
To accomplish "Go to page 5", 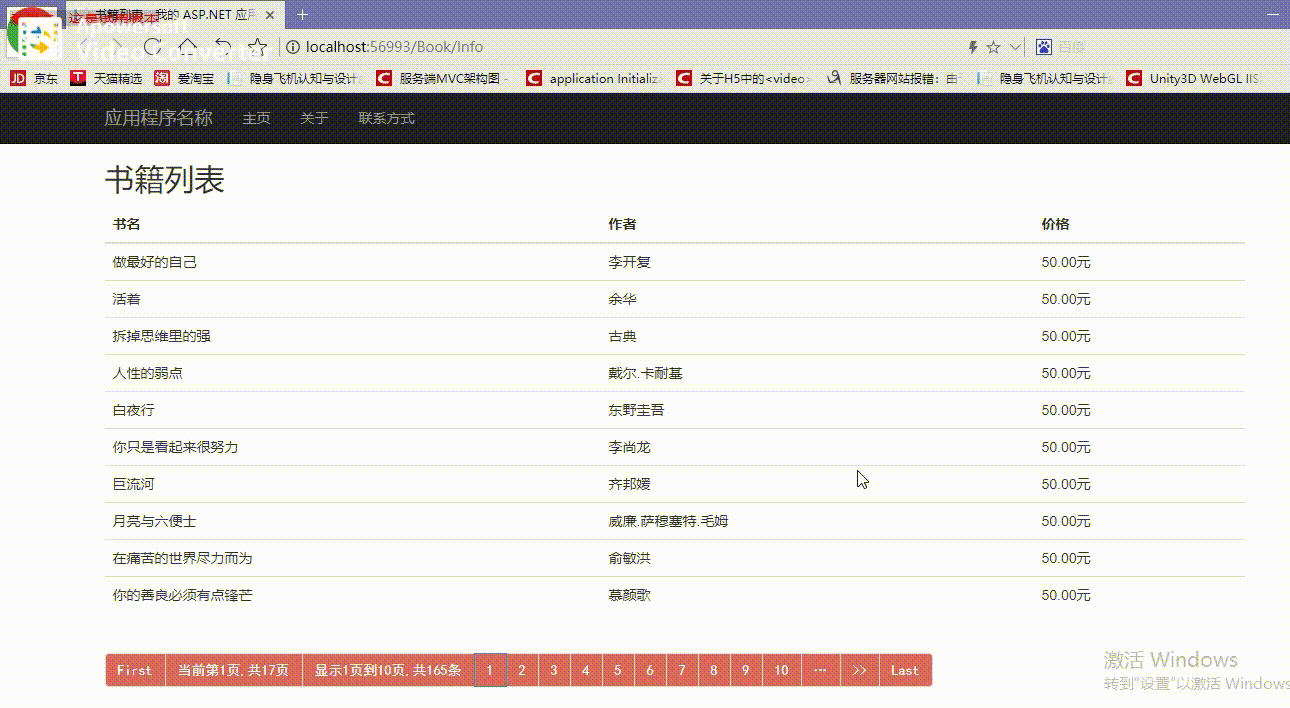I will tap(618, 670).
